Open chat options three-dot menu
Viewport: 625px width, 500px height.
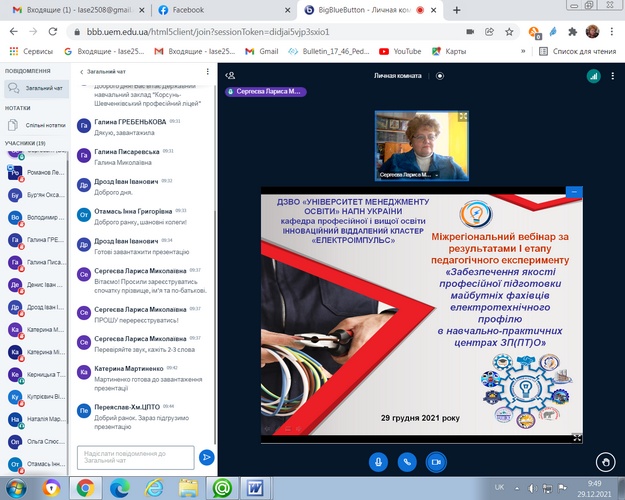pyautogui.click(x=207, y=71)
